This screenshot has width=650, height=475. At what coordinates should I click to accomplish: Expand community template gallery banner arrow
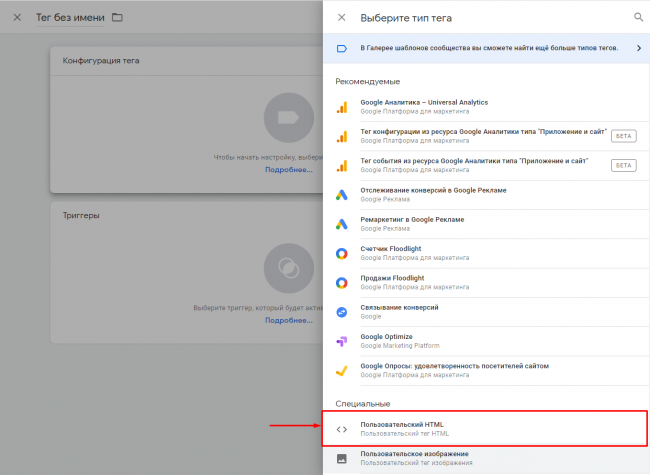[639, 48]
